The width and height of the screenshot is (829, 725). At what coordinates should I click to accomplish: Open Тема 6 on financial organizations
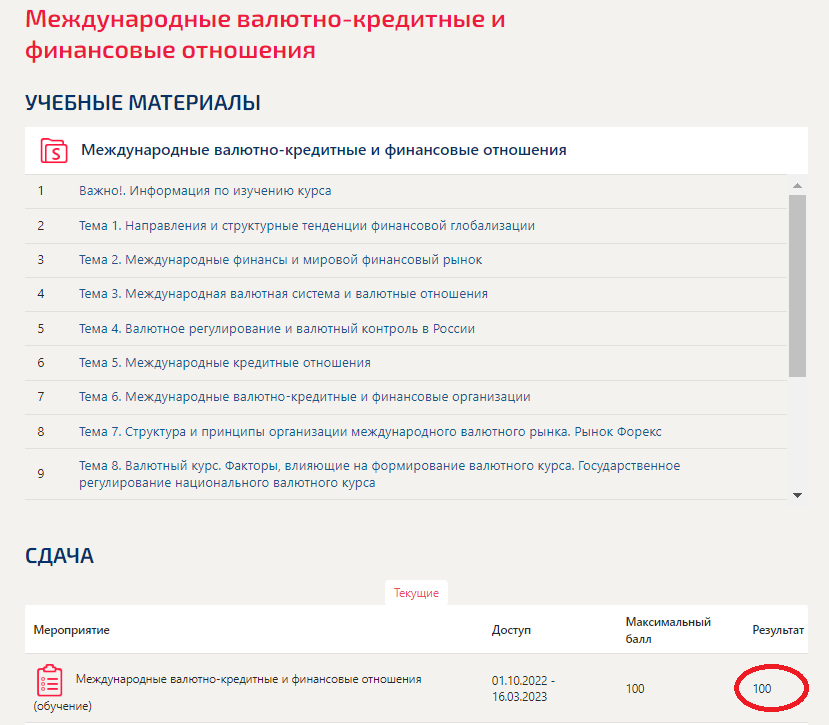pos(305,397)
